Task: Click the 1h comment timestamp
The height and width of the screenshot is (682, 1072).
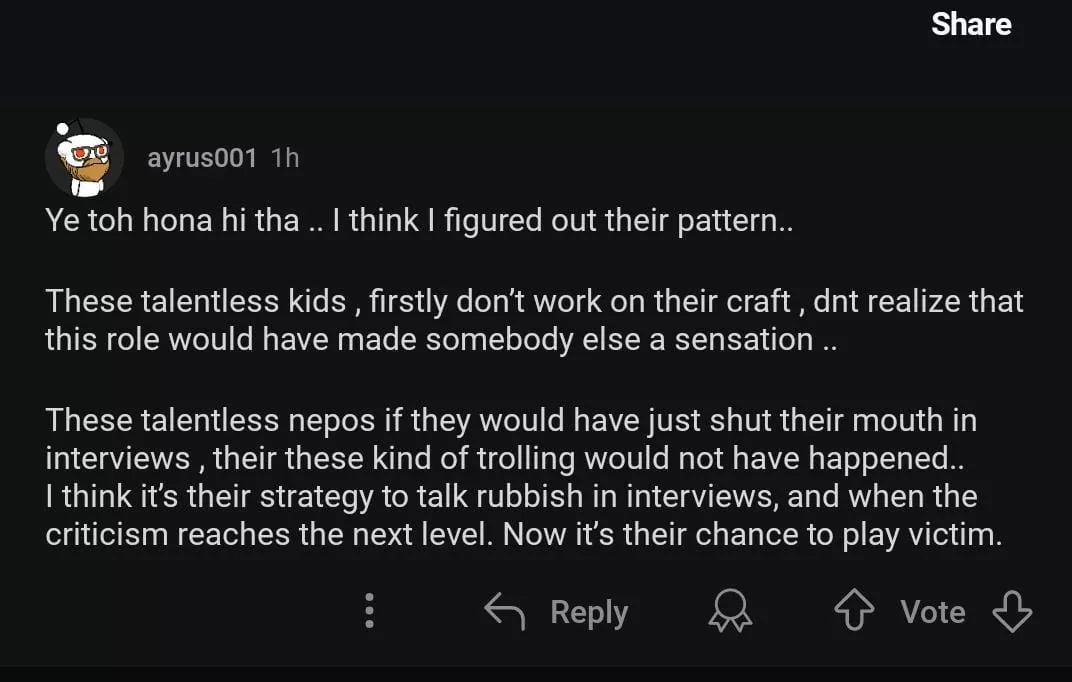Action: (x=285, y=158)
